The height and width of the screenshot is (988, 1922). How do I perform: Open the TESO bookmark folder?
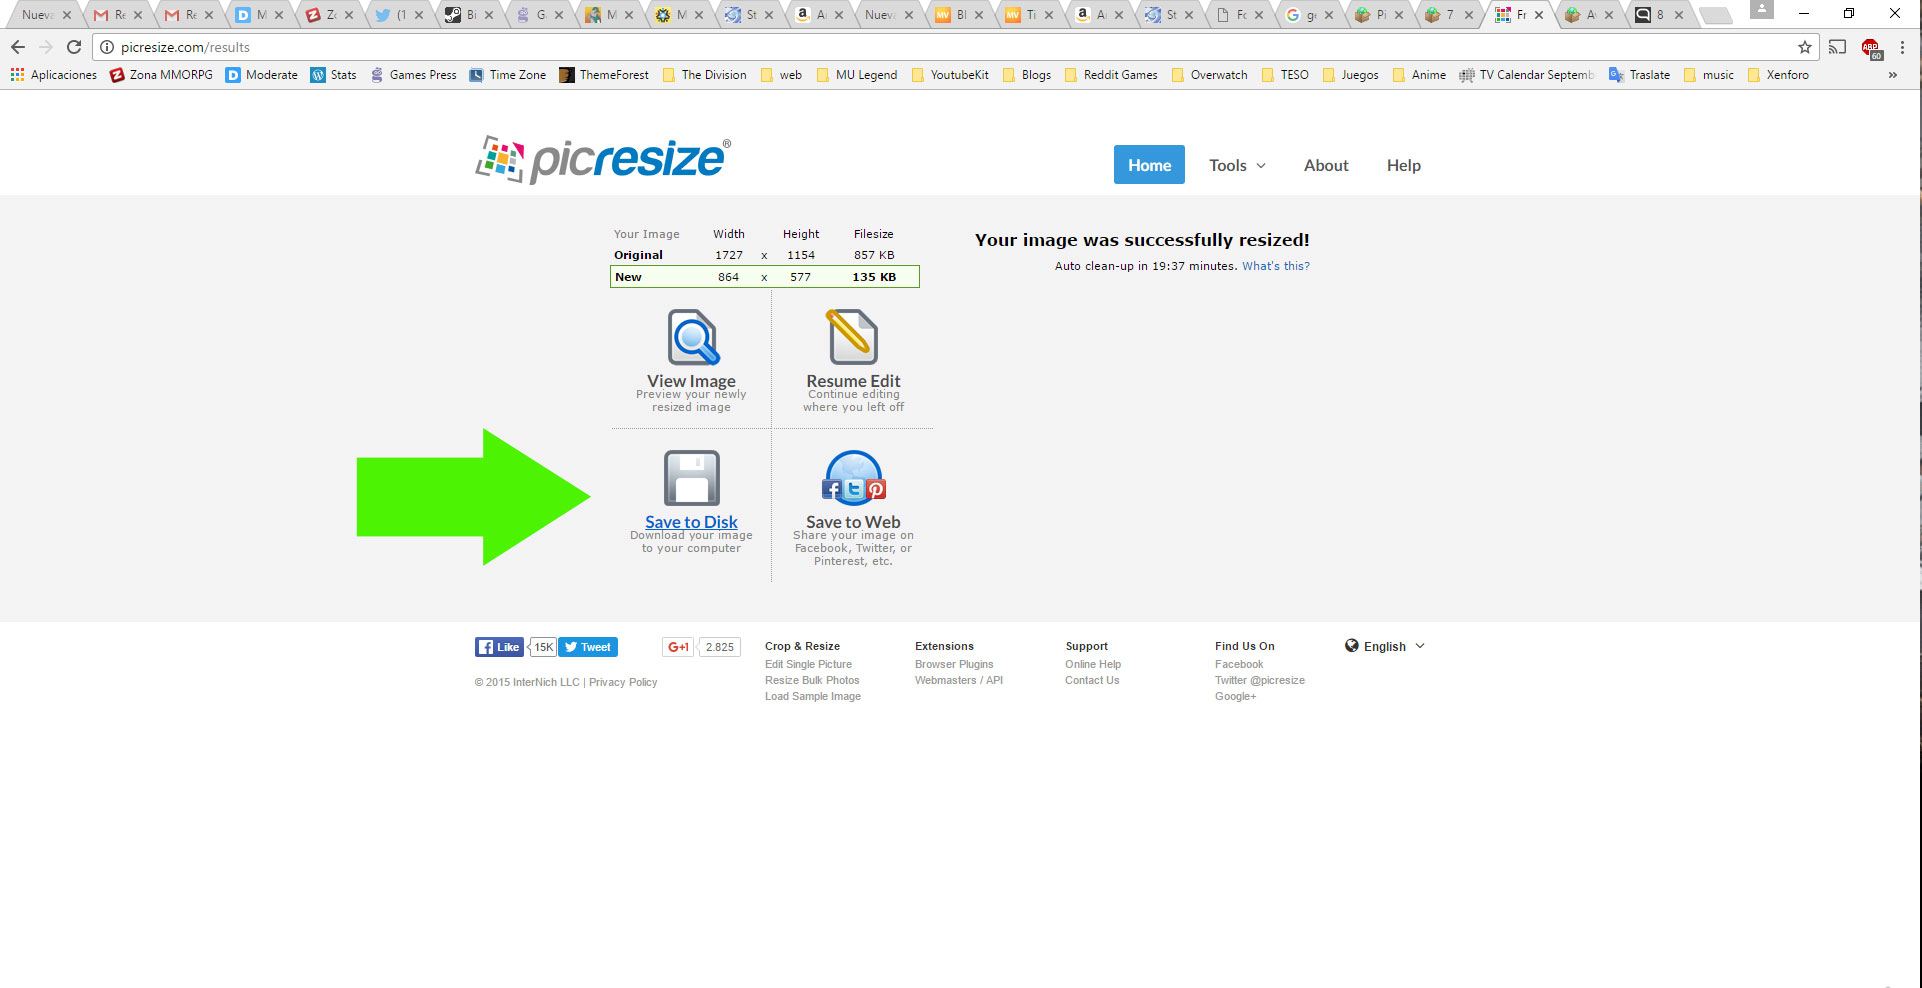1285,75
